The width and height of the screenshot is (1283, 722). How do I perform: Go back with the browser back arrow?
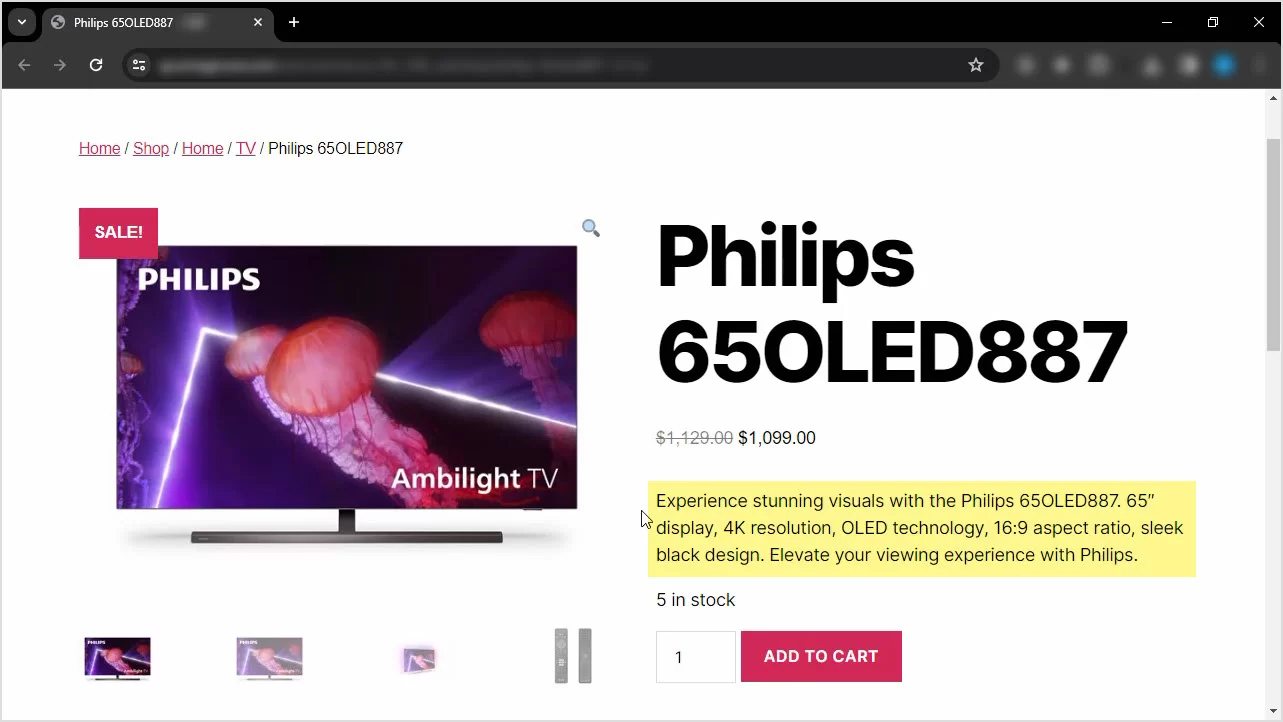click(x=24, y=65)
